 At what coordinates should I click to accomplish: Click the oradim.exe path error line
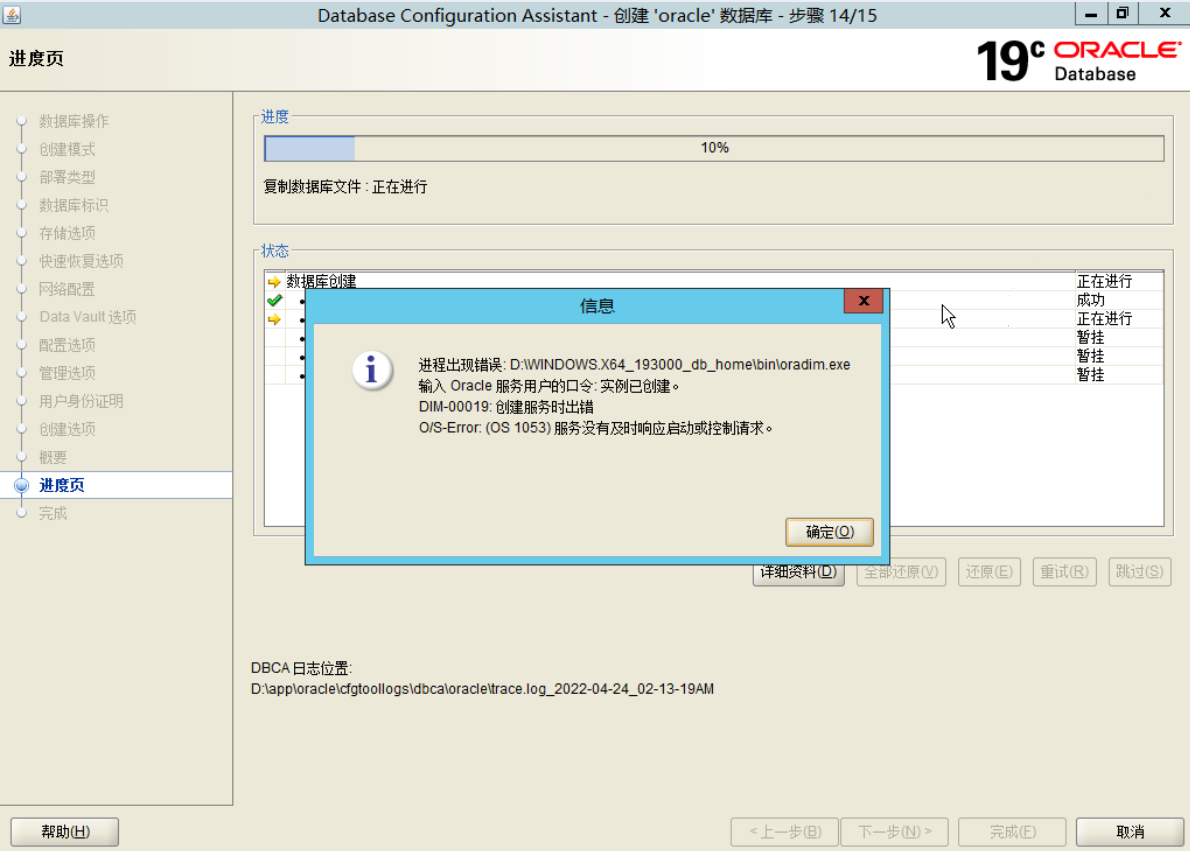click(x=634, y=364)
